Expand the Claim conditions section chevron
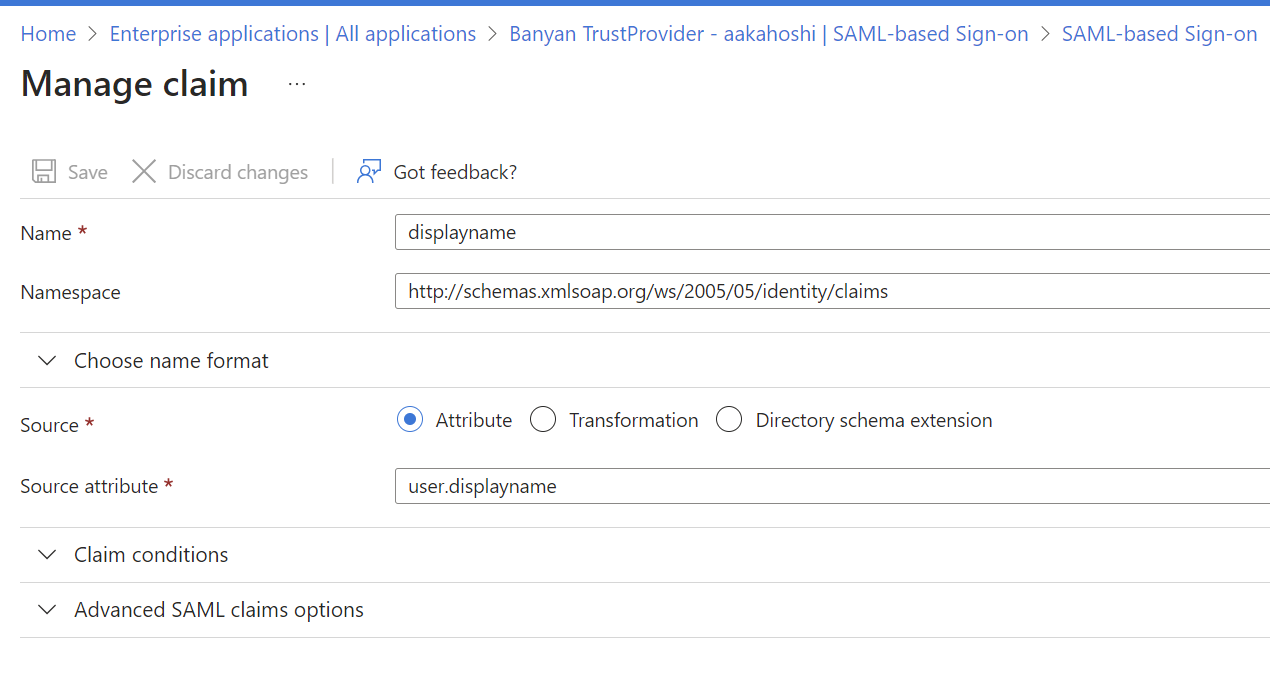Screen dimensions: 1270x692 coord(47,555)
